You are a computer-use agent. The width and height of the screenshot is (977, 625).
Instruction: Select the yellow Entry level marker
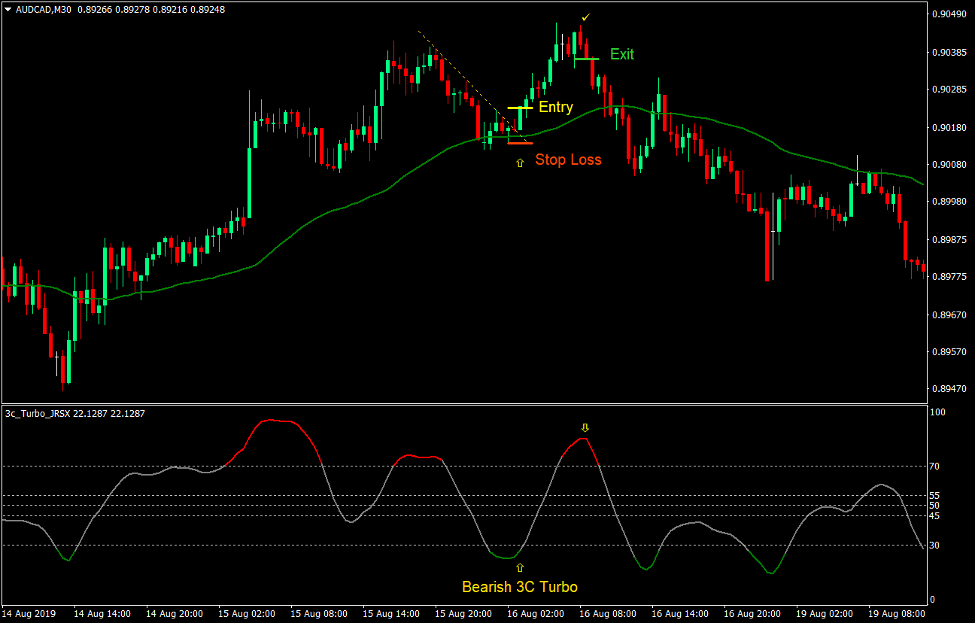(516, 107)
